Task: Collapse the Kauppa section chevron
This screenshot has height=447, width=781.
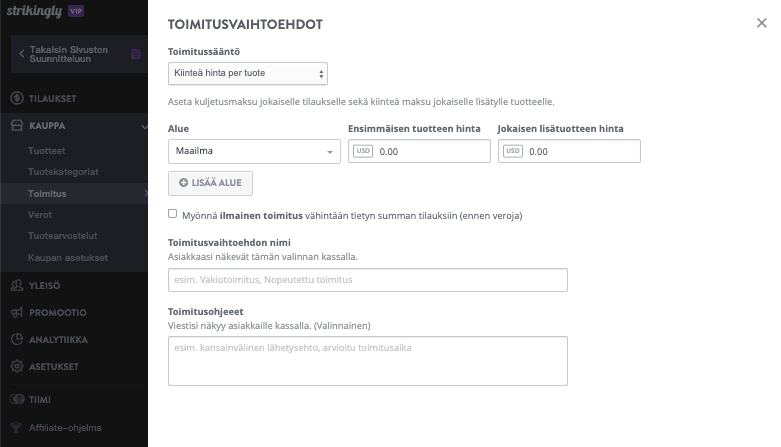Action: point(144,127)
